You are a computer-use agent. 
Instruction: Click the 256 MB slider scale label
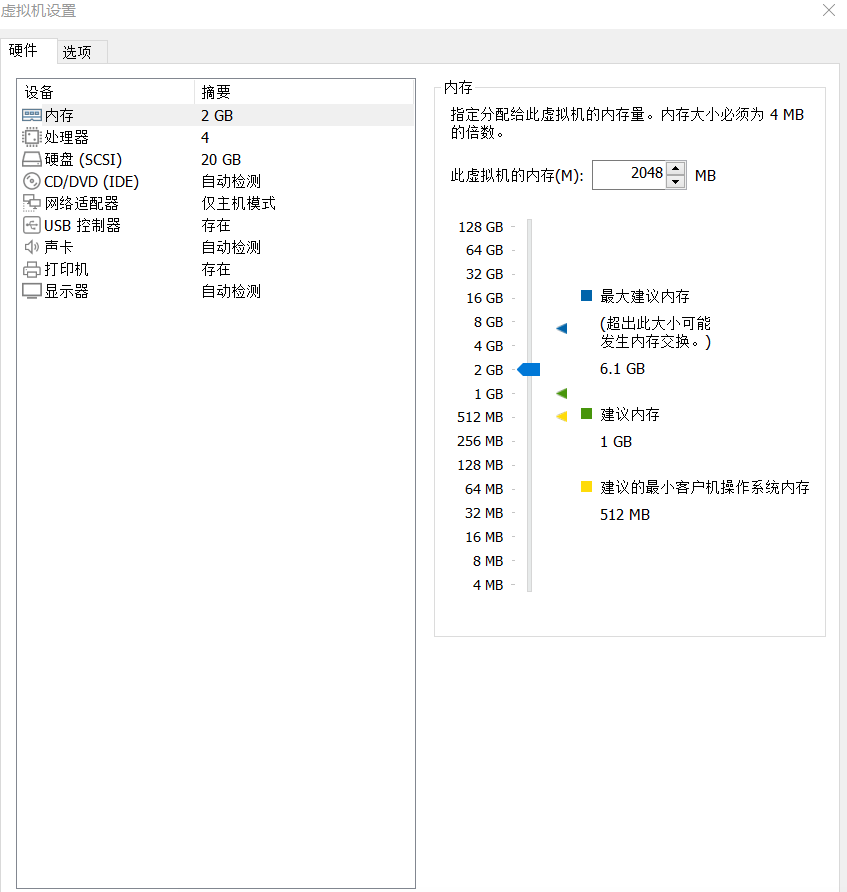480,441
